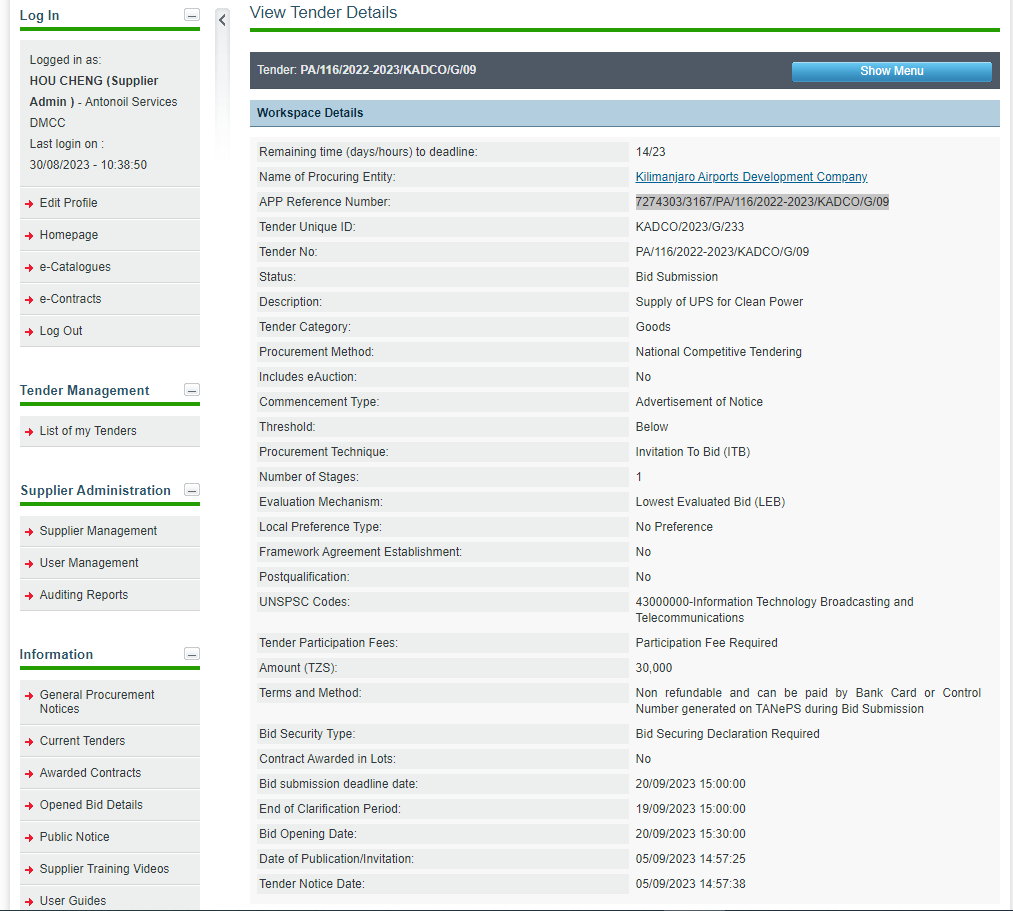Click Tender Unique ID value KADCO/2023/G/233
This screenshot has width=1013, height=911.
click(690, 227)
